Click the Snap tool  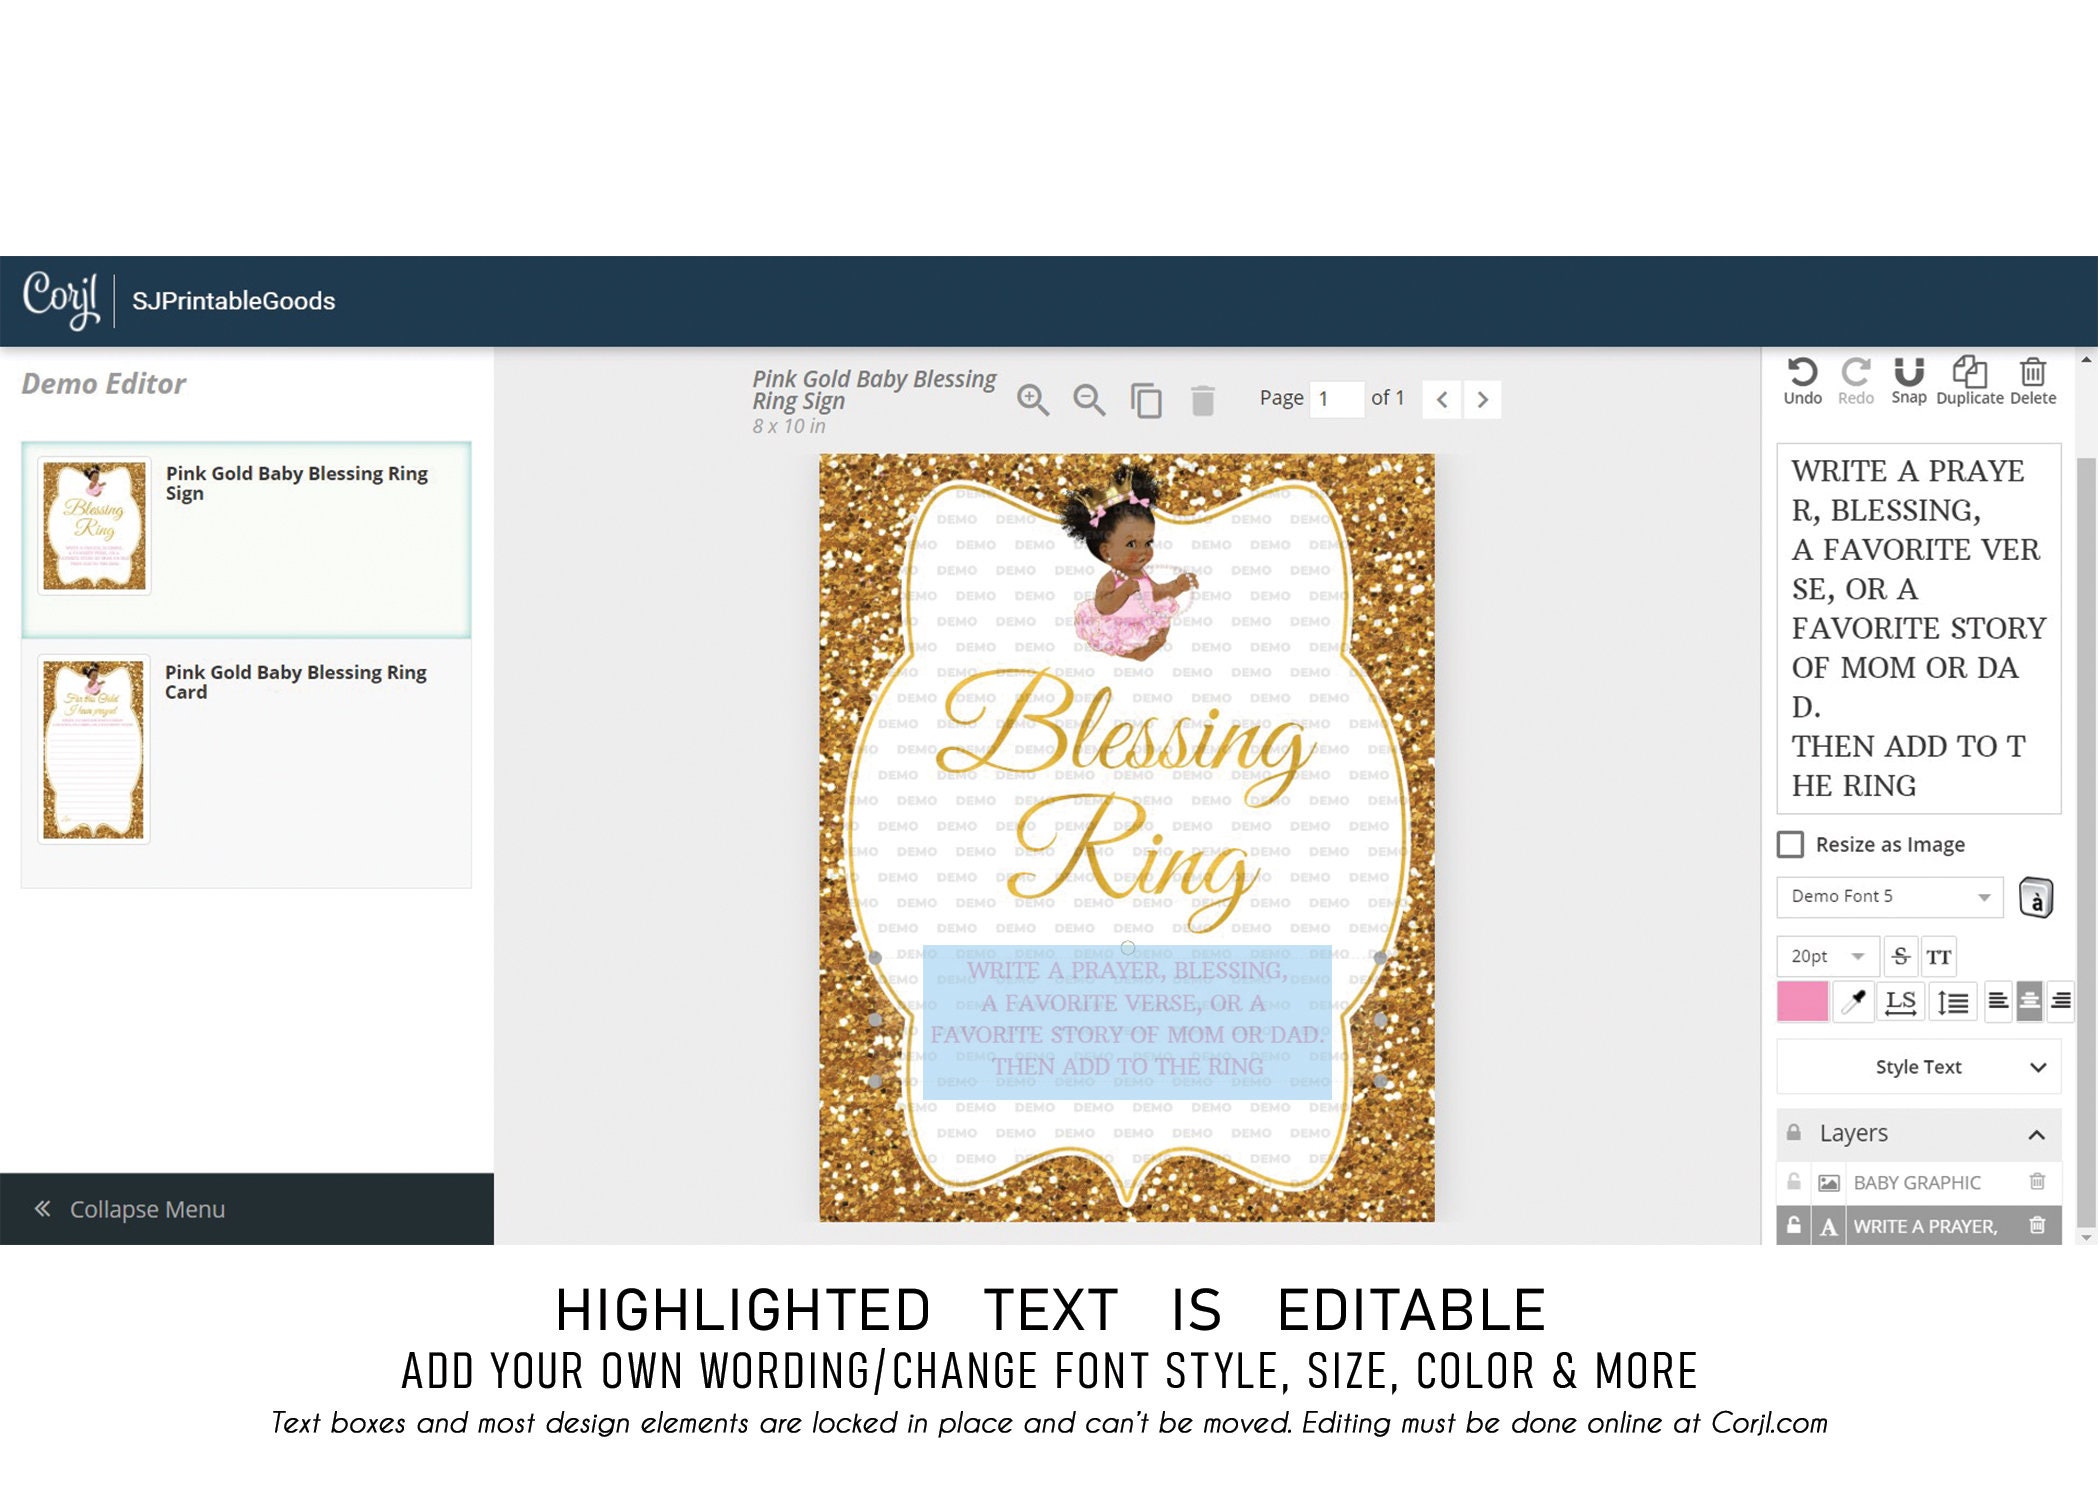pos(1909,378)
